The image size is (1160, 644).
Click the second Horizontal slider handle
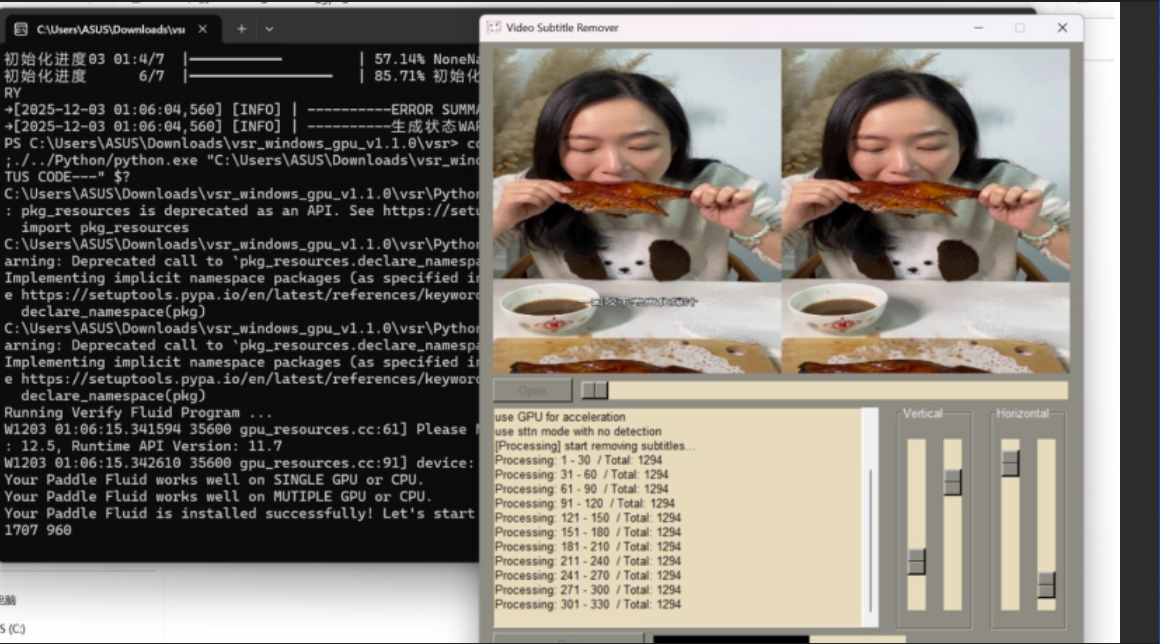point(1046,584)
